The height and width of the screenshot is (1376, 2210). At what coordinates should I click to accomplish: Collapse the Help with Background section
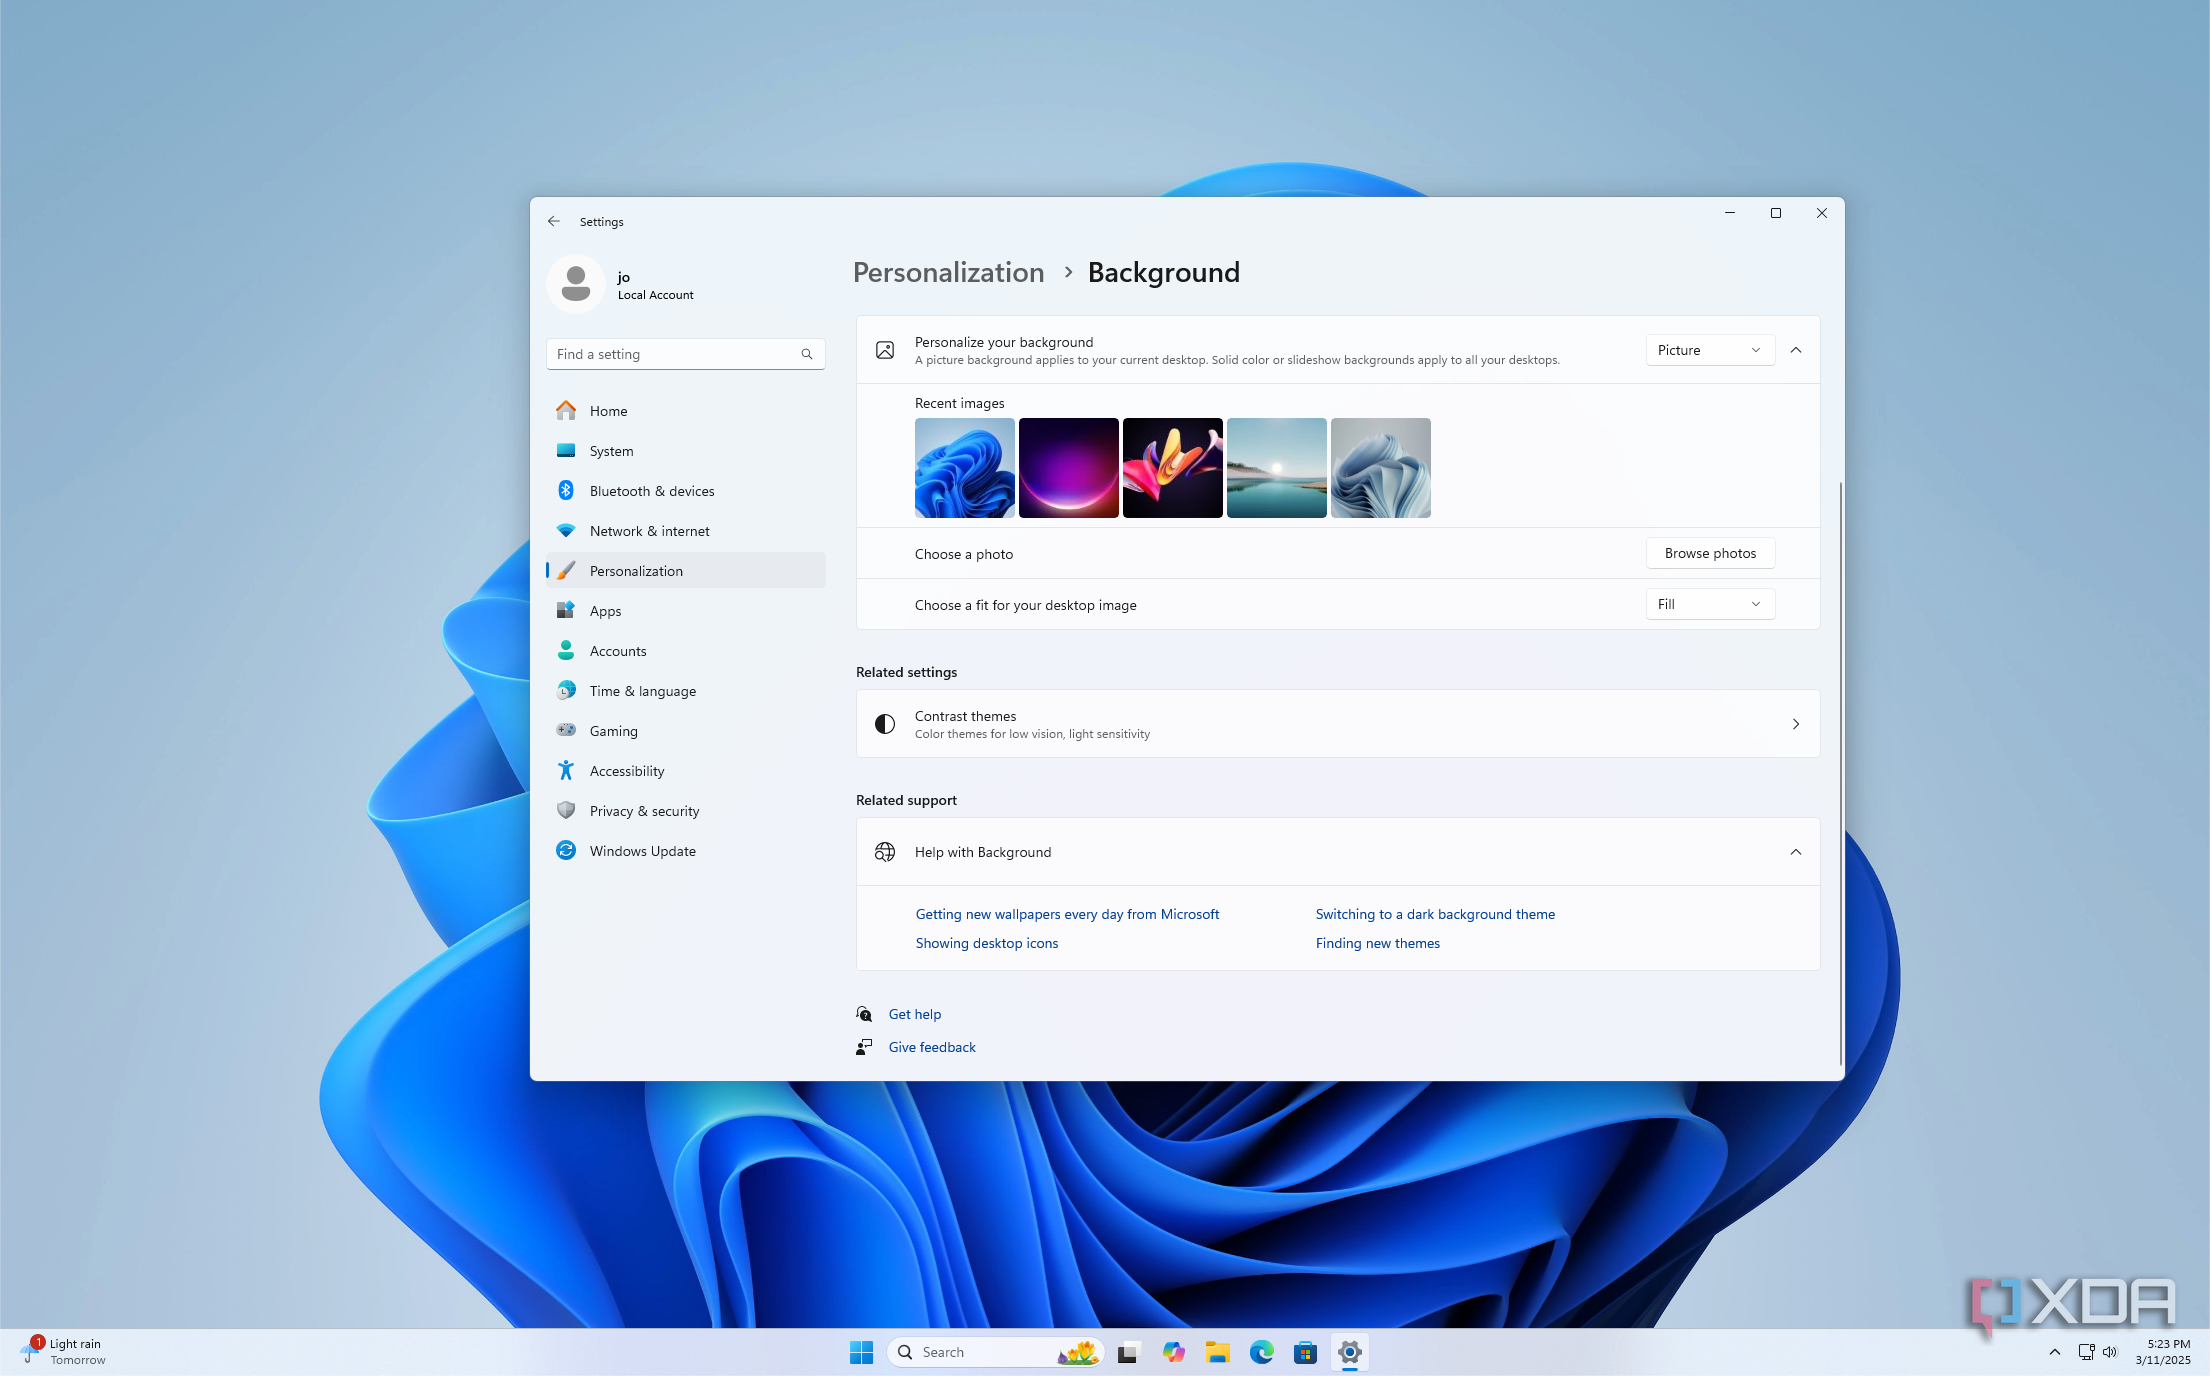click(1796, 852)
